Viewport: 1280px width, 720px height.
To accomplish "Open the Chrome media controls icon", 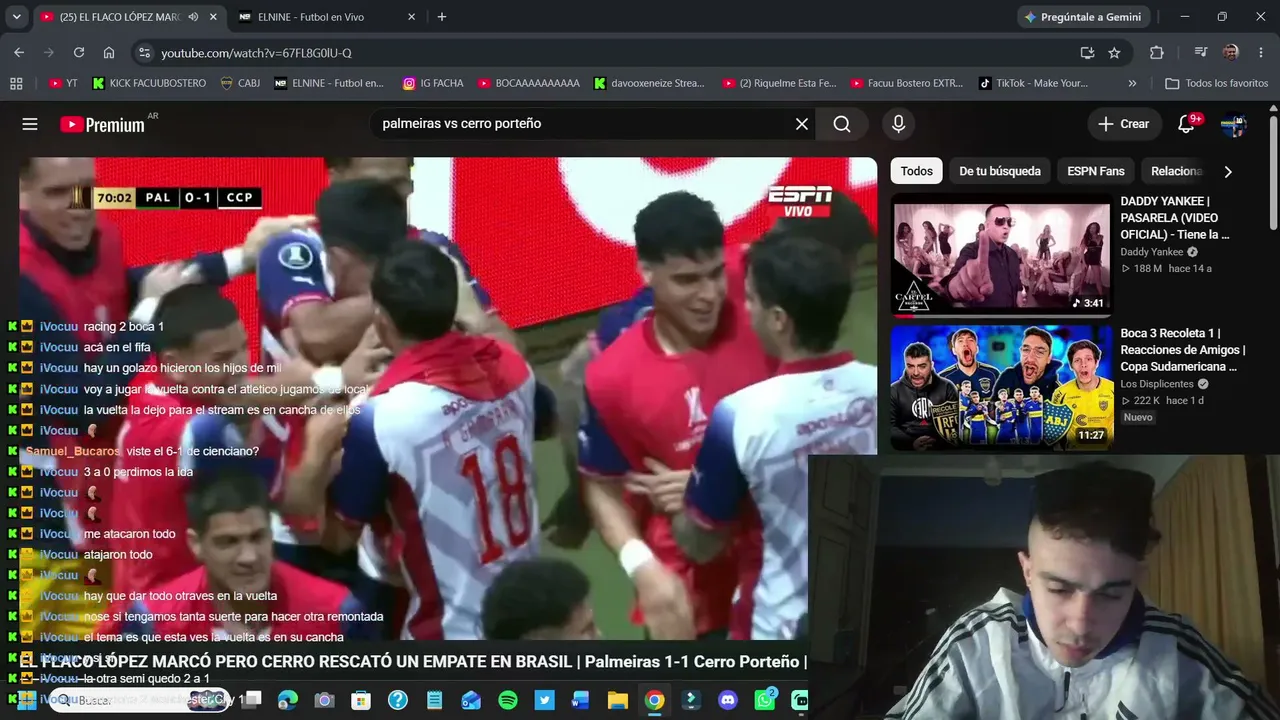I will pyautogui.click(x=1201, y=52).
